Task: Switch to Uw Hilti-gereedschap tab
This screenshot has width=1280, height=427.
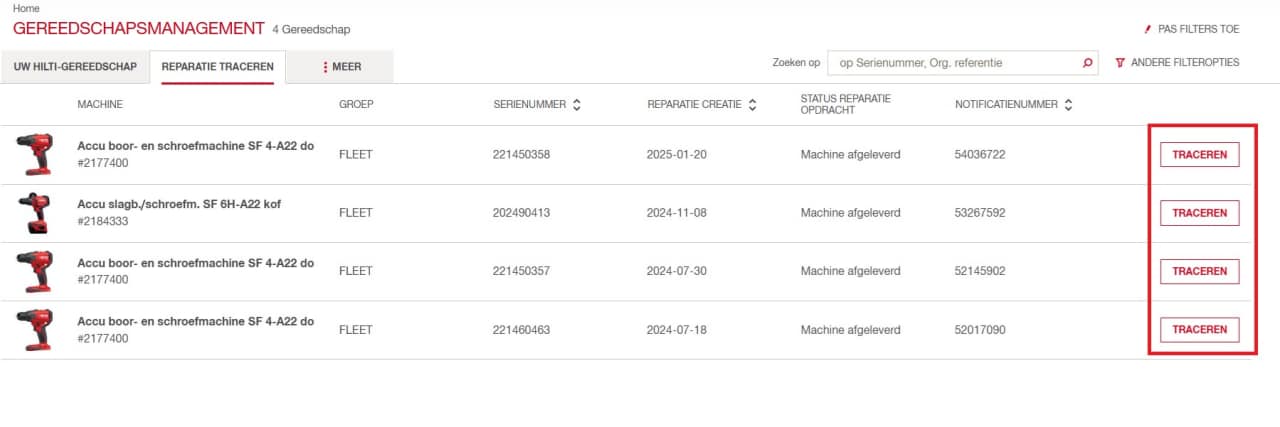Action: pos(75,67)
